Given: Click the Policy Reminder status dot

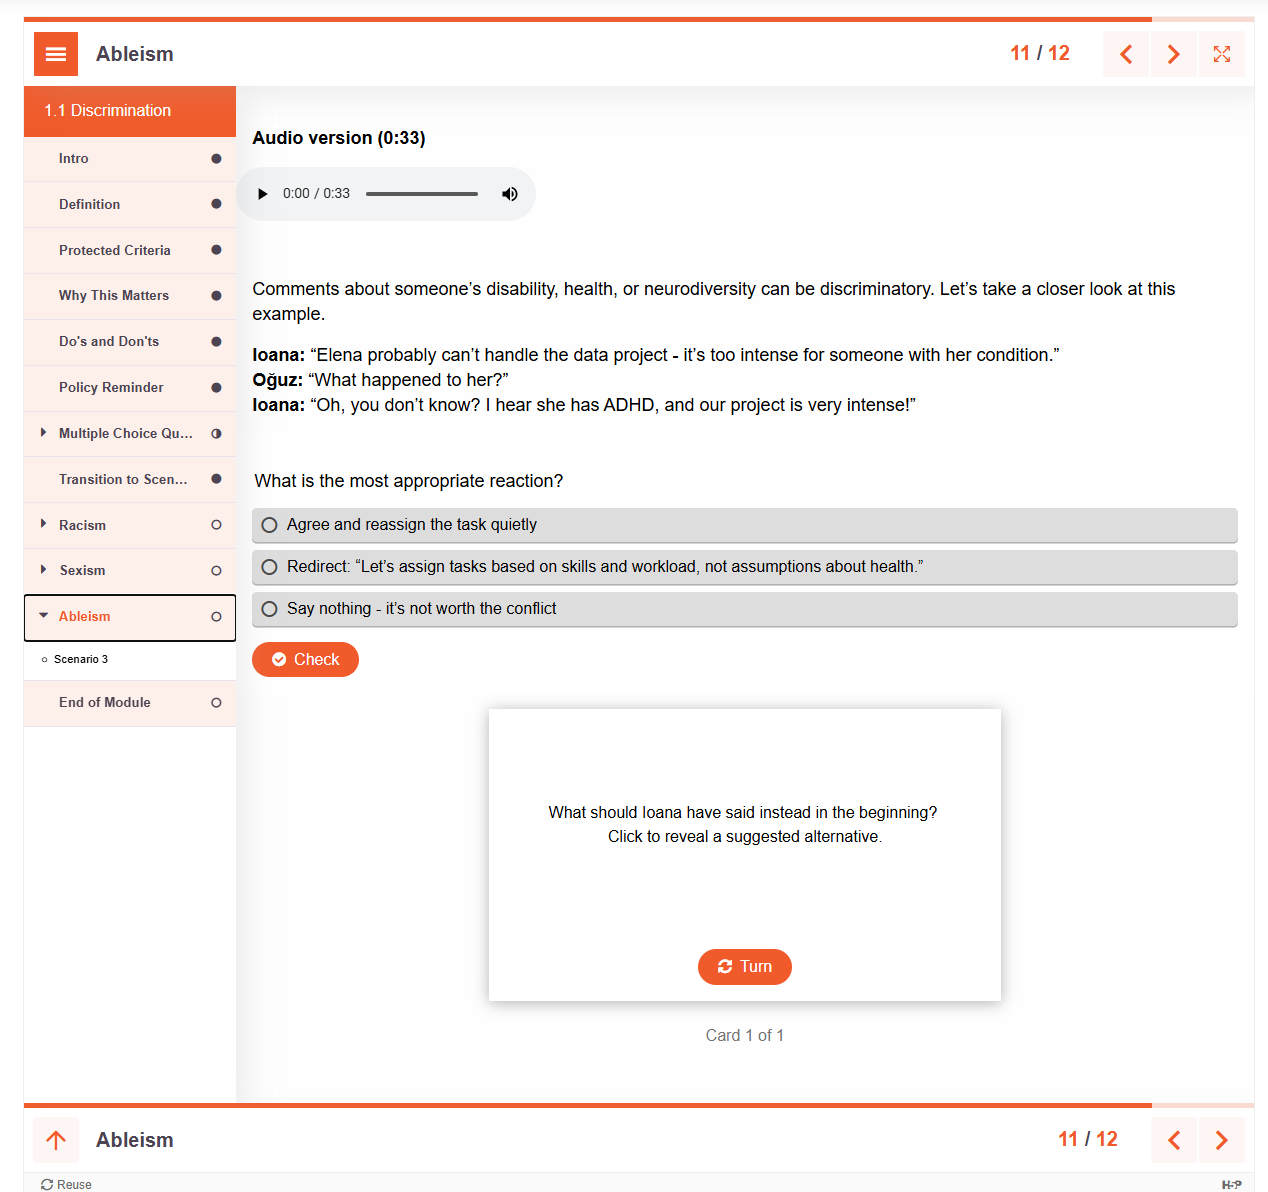Looking at the screenshot, I should pyautogui.click(x=216, y=388).
